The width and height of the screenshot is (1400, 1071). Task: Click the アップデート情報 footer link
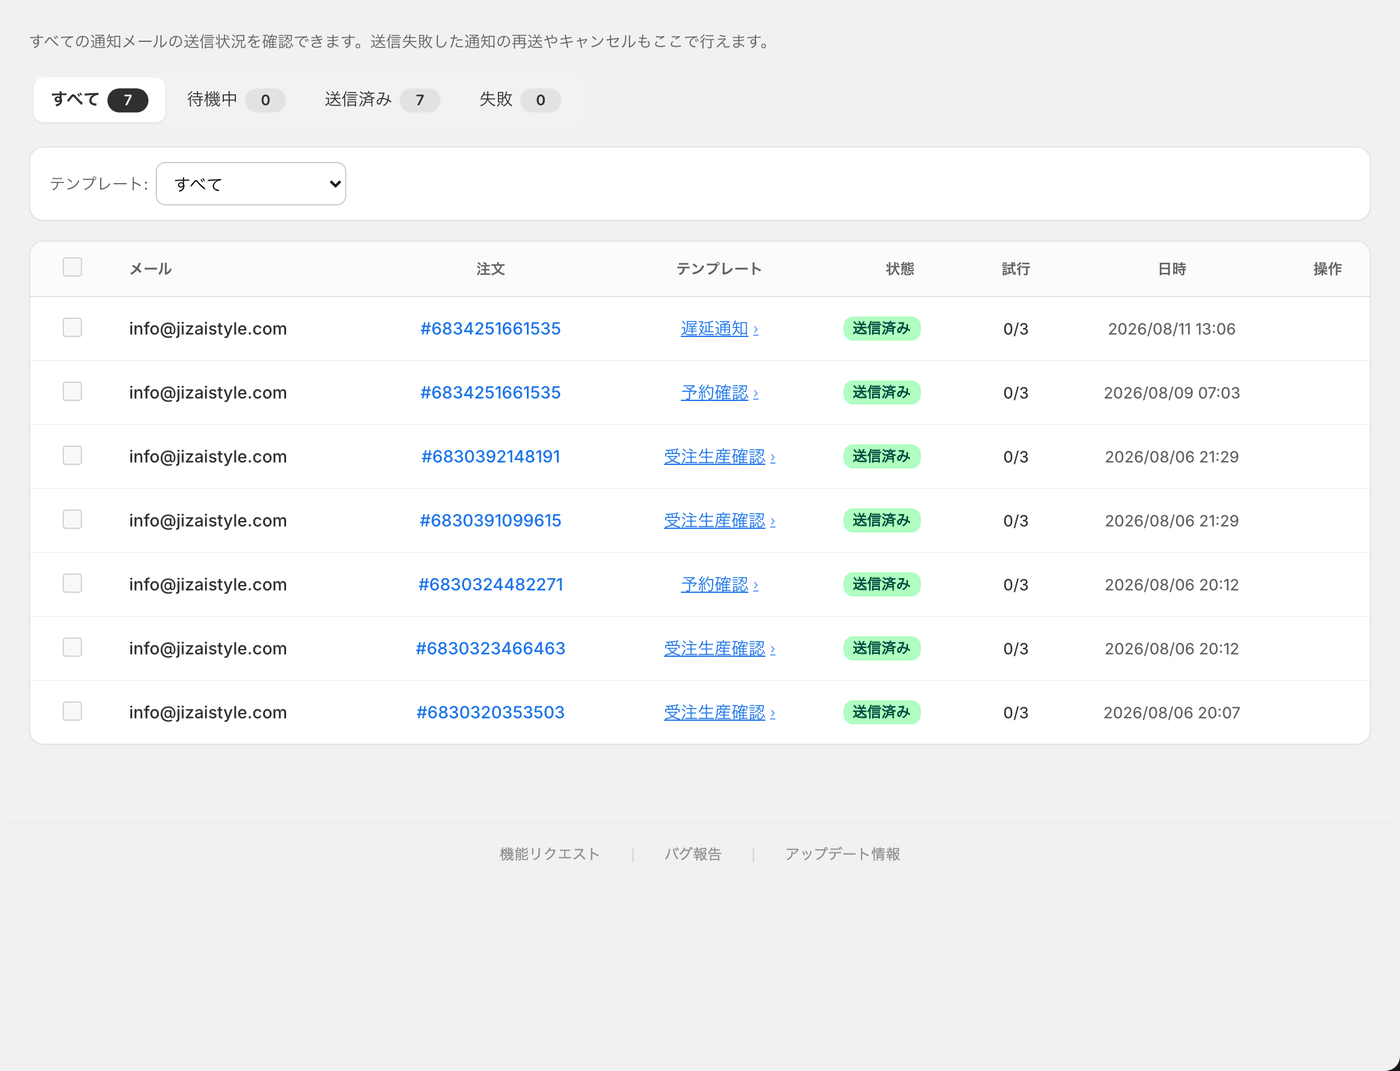(842, 854)
